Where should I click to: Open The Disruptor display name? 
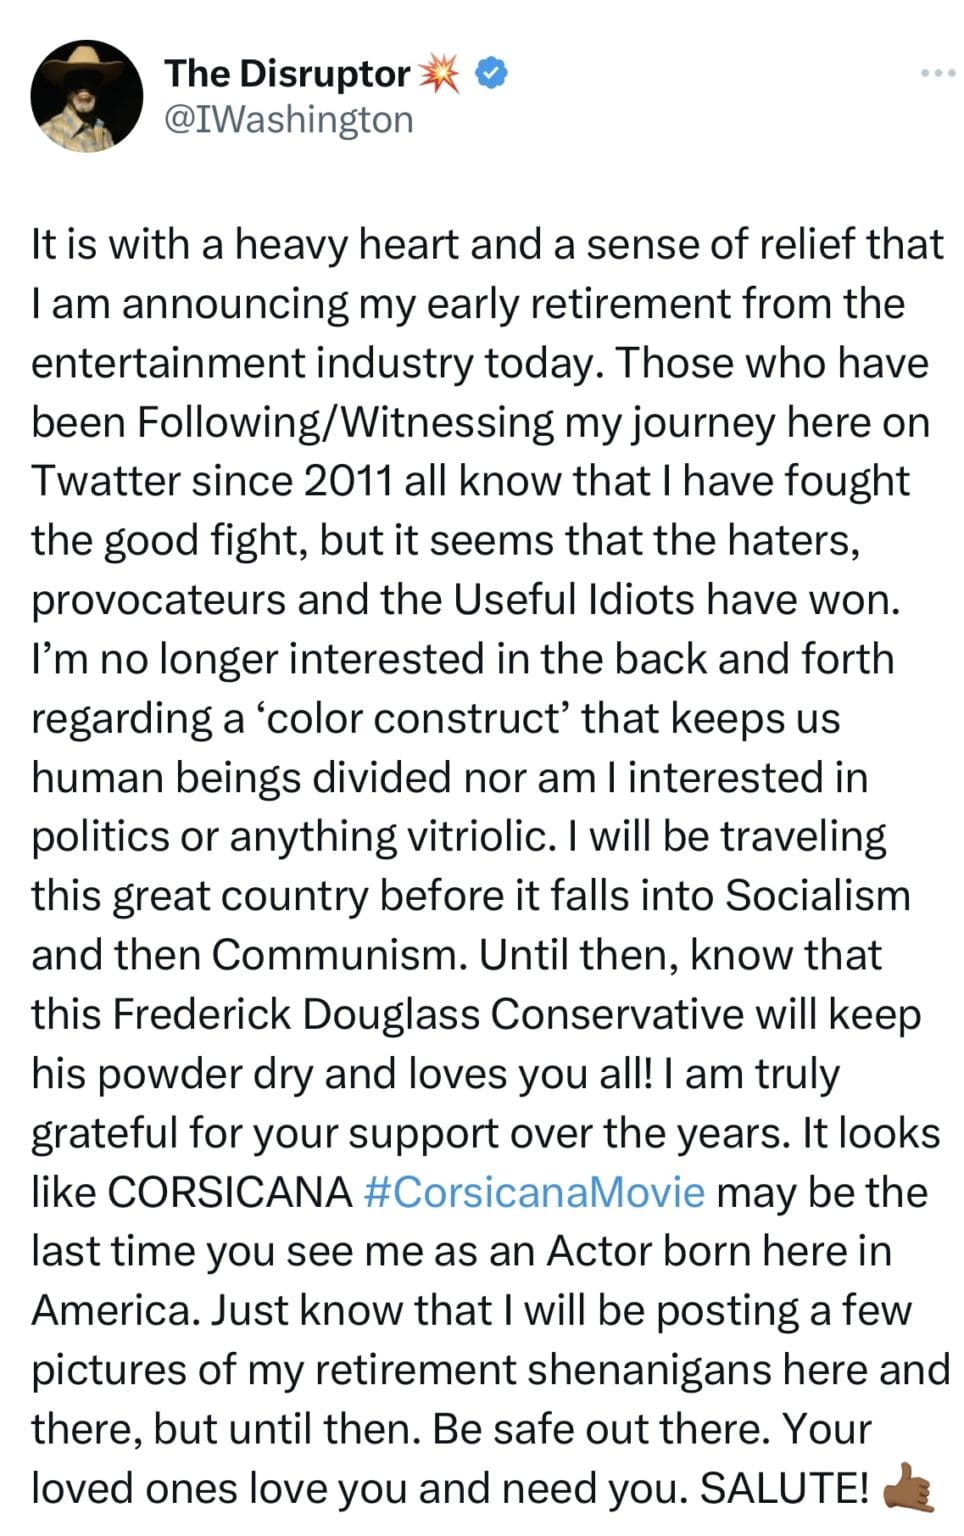(x=287, y=73)
